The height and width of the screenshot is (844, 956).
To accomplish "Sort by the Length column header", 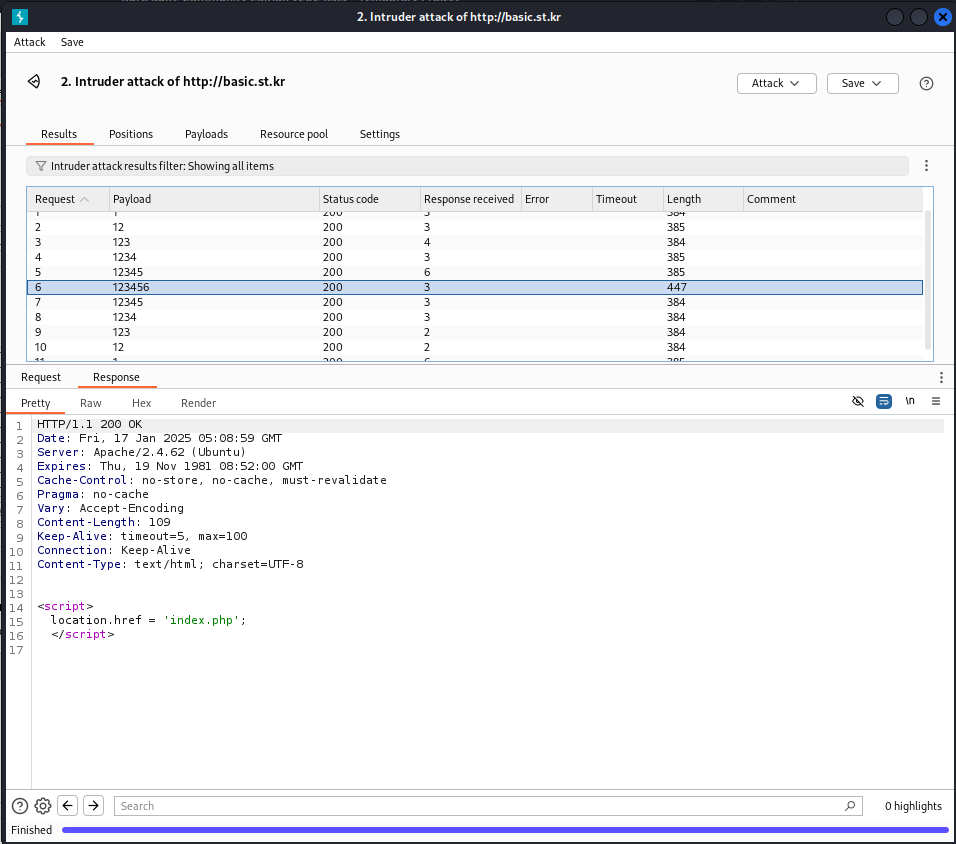I will [x=703, y=199].
